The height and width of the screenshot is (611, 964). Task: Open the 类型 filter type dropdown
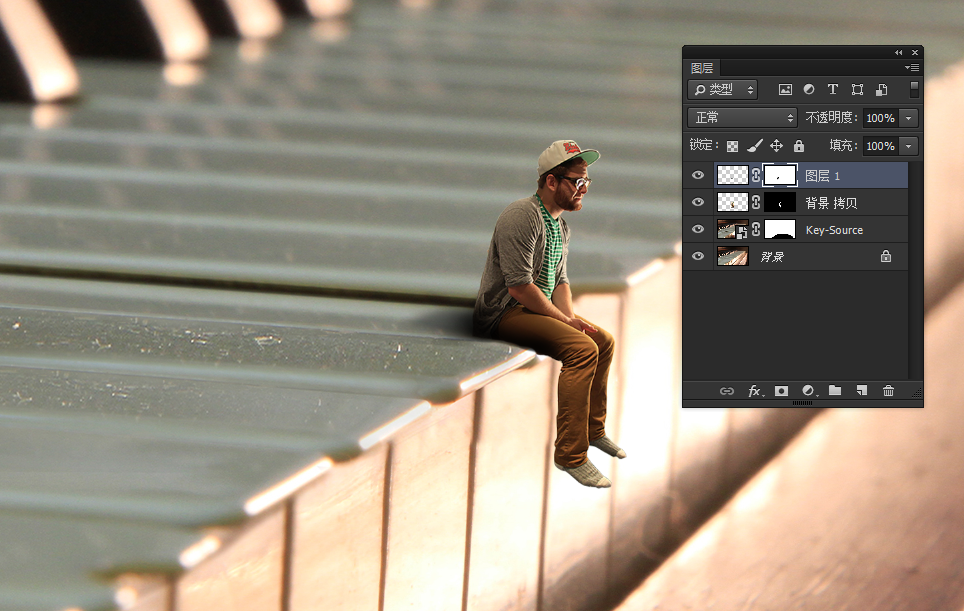(x=723, y=90)
